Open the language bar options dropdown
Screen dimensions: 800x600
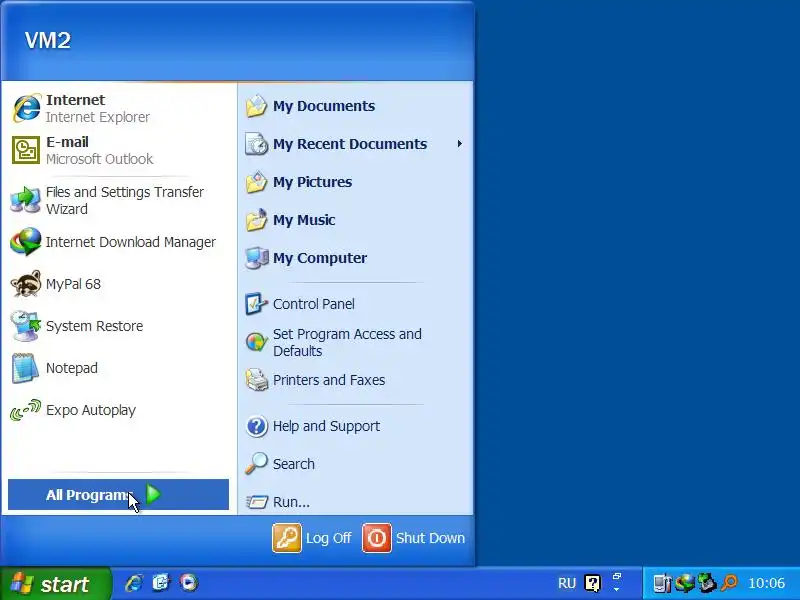click(x=616, y=589)
